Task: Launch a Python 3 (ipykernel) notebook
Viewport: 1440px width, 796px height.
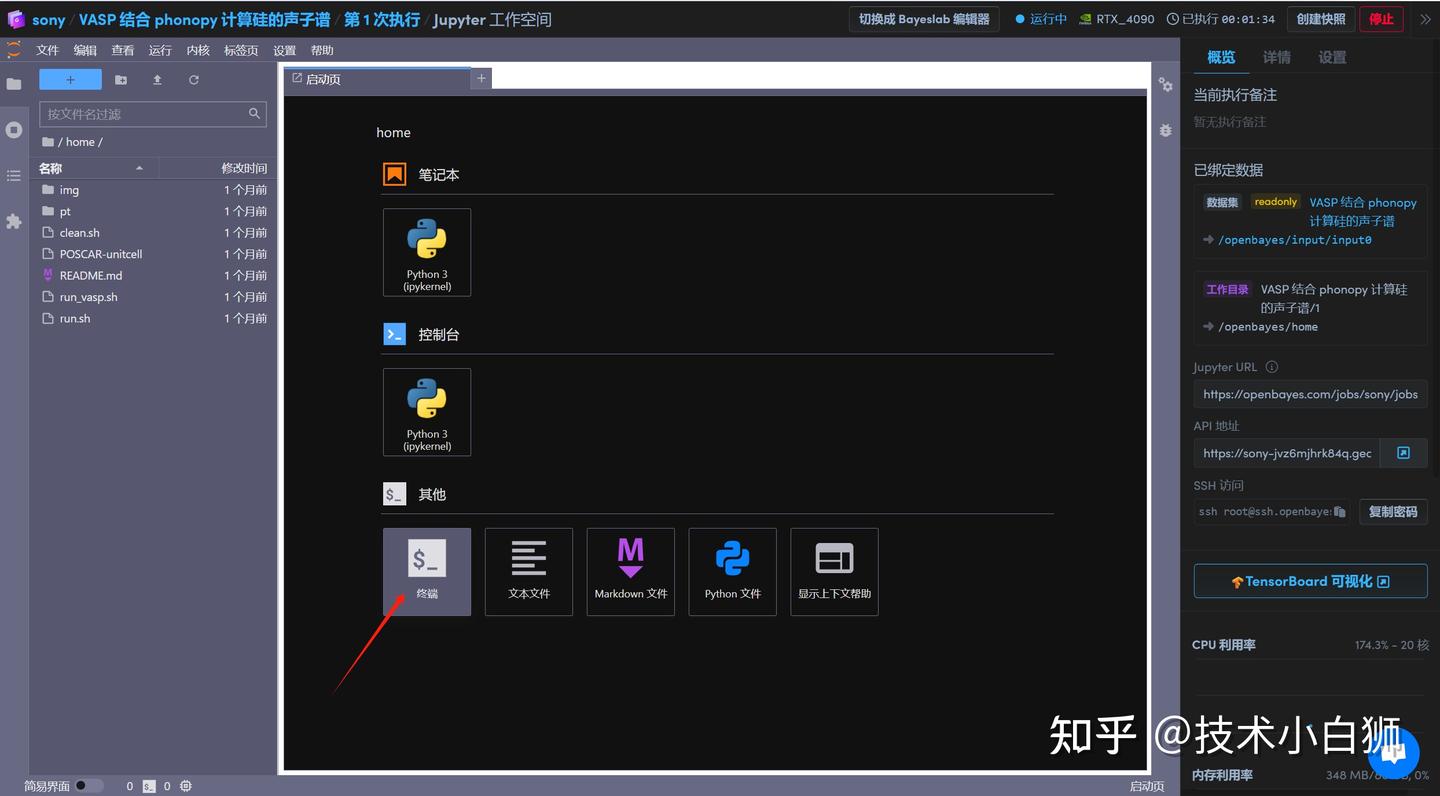Action: [427, 252]
